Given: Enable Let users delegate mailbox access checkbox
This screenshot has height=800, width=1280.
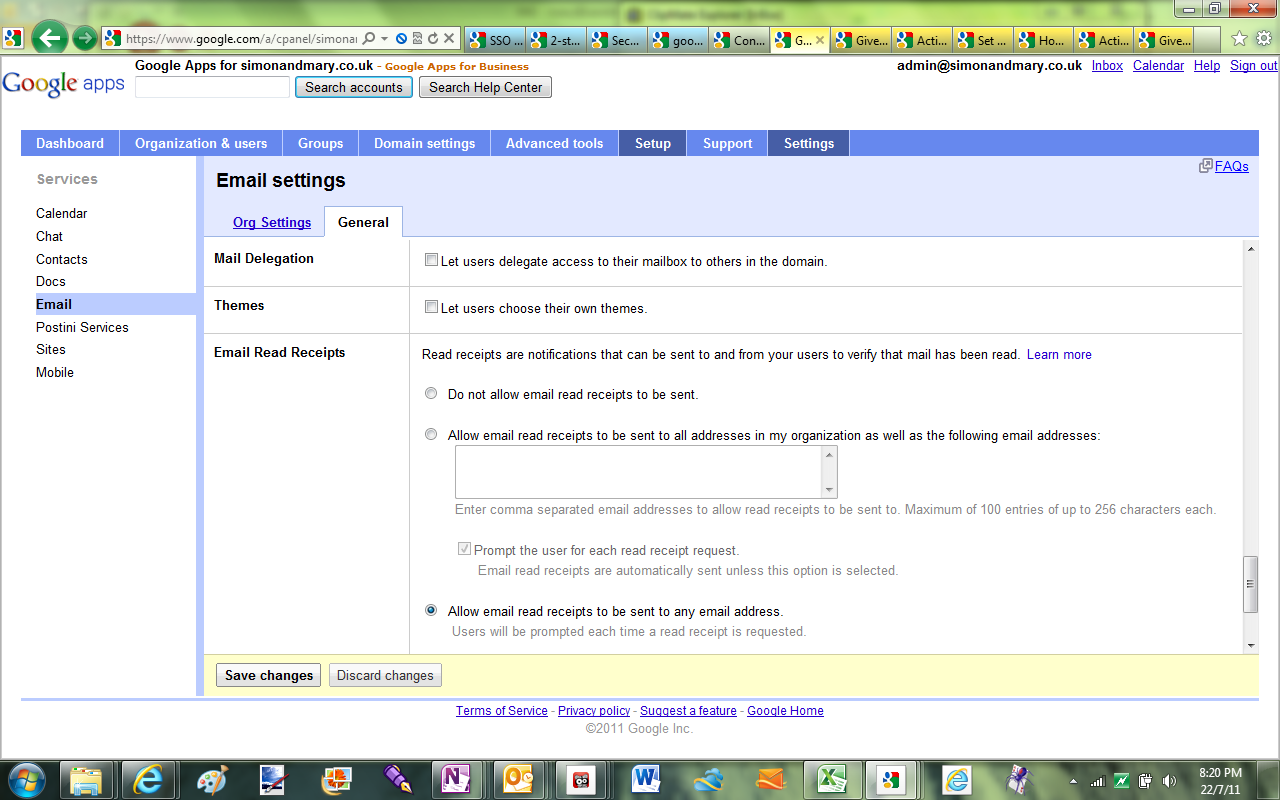Looking at the screenshot, I should (431, 260).
